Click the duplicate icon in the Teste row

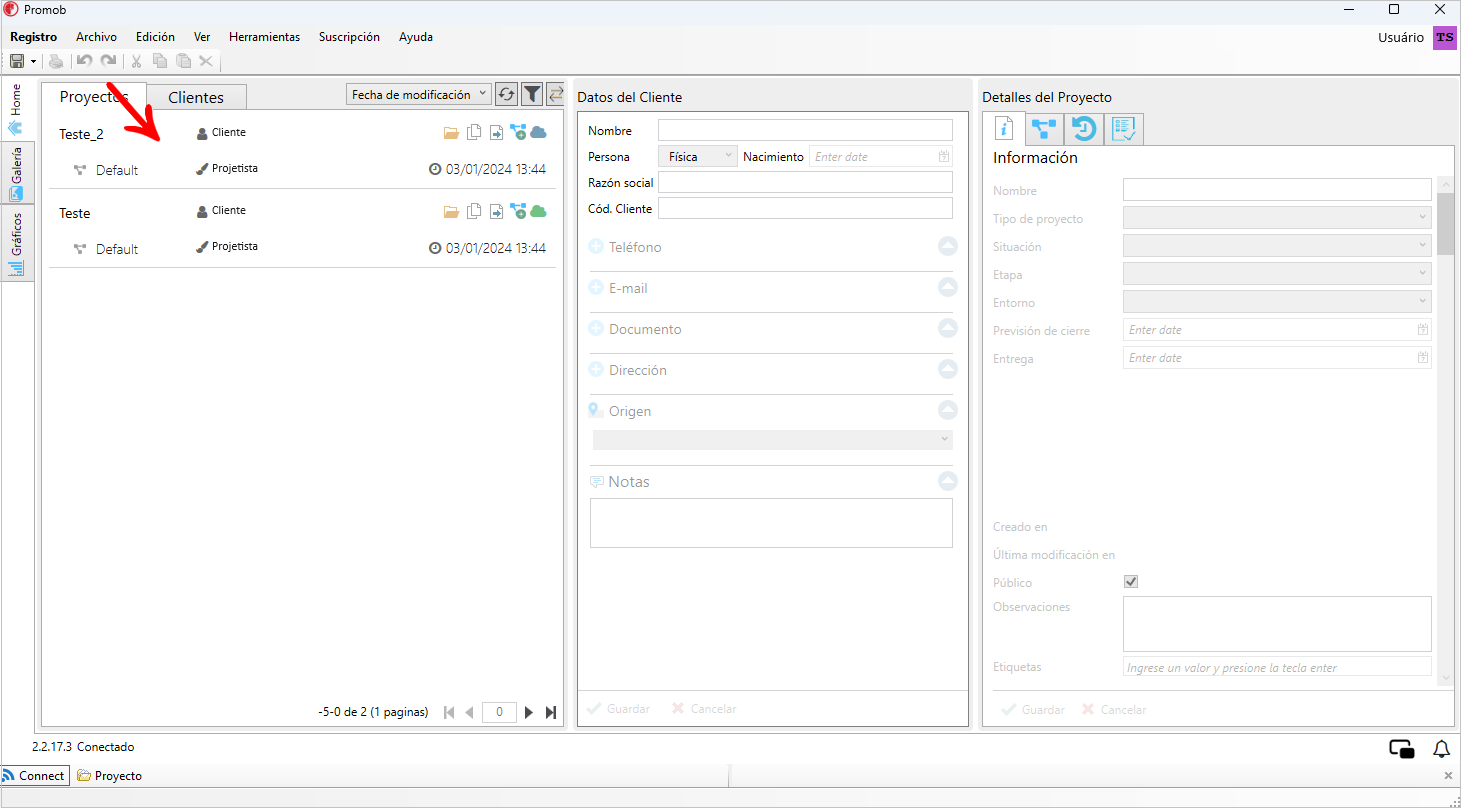(474, 211)
